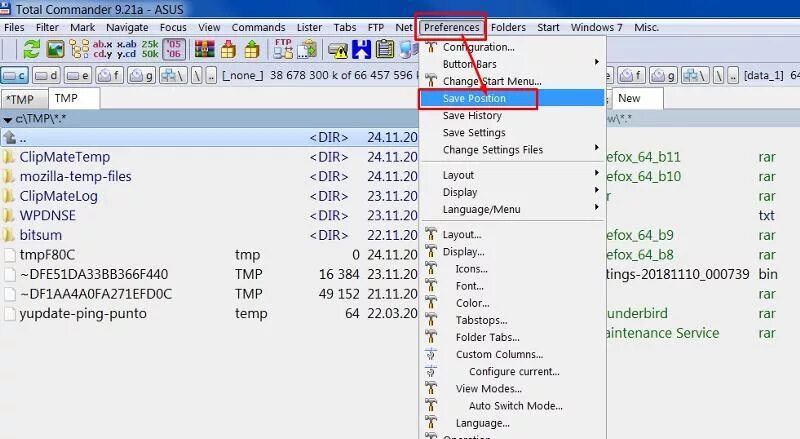Select the mozilla-temp-files folder
This screenshot has width=800, height=439.
209,177
